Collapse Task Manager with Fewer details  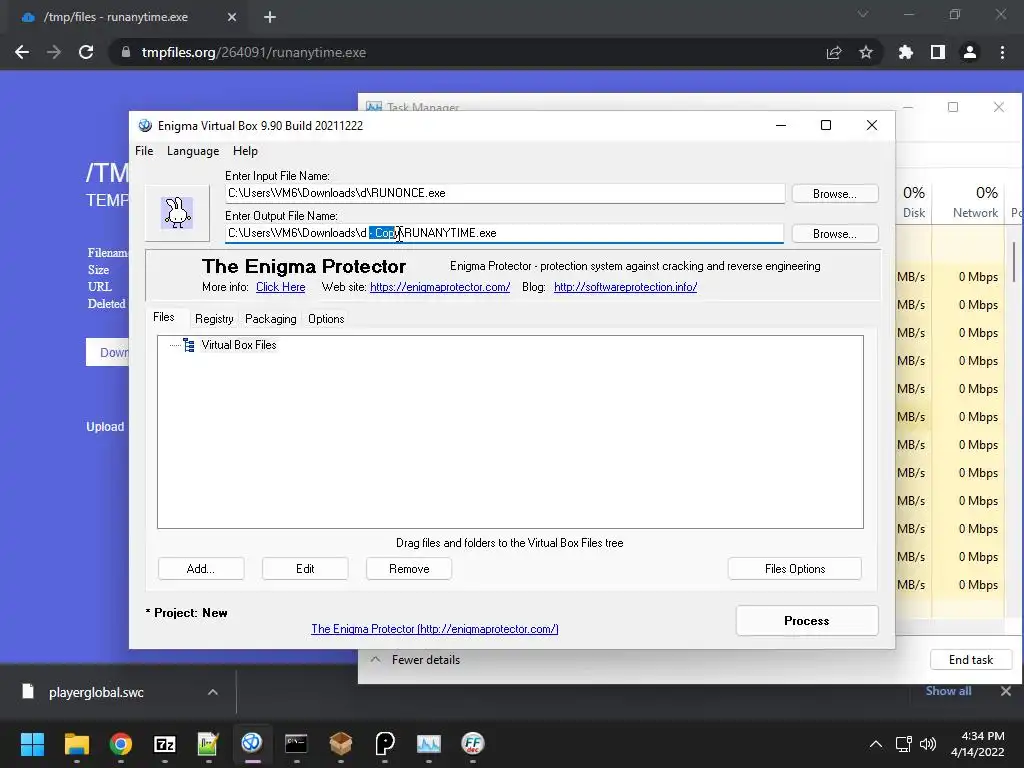pyautogui.click(x=415, y=660)
